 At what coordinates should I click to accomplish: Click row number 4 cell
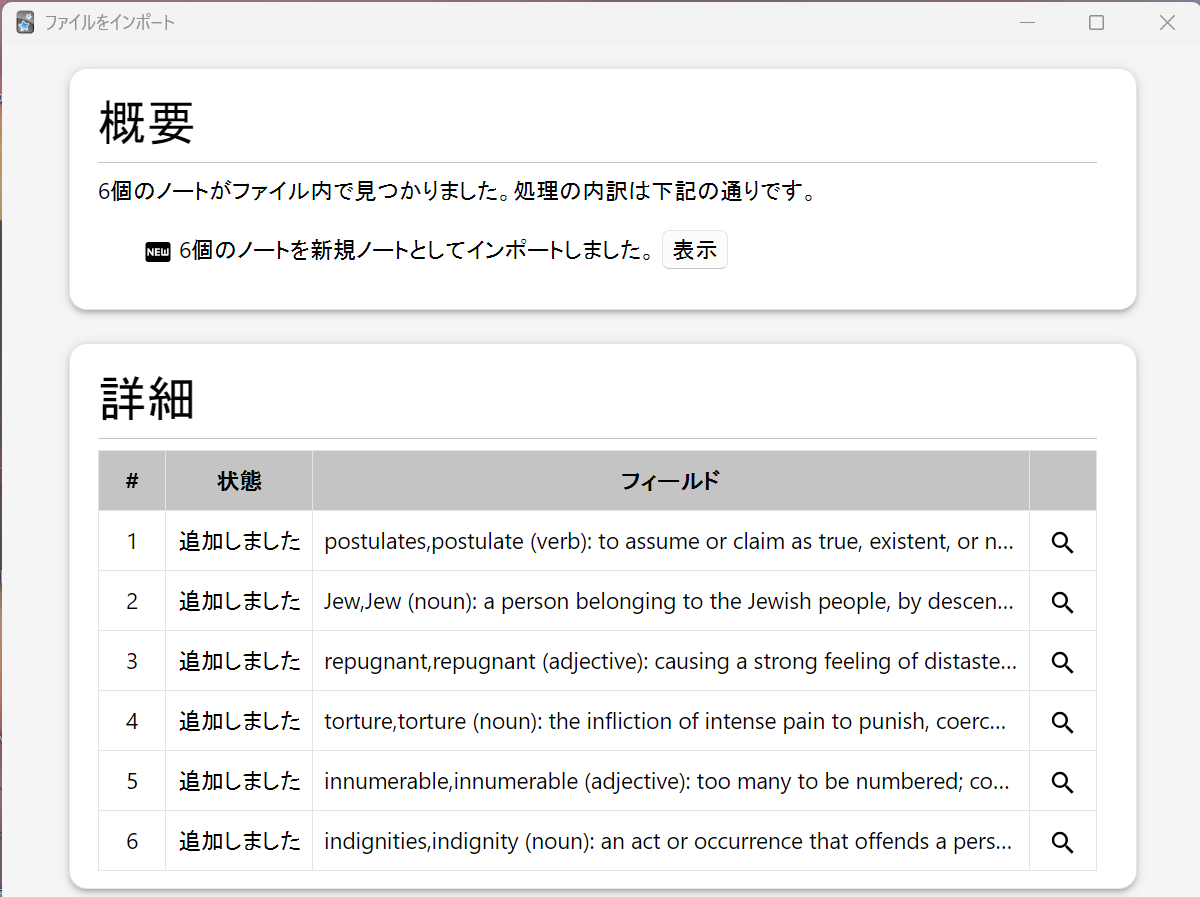[x=132, y=721]
